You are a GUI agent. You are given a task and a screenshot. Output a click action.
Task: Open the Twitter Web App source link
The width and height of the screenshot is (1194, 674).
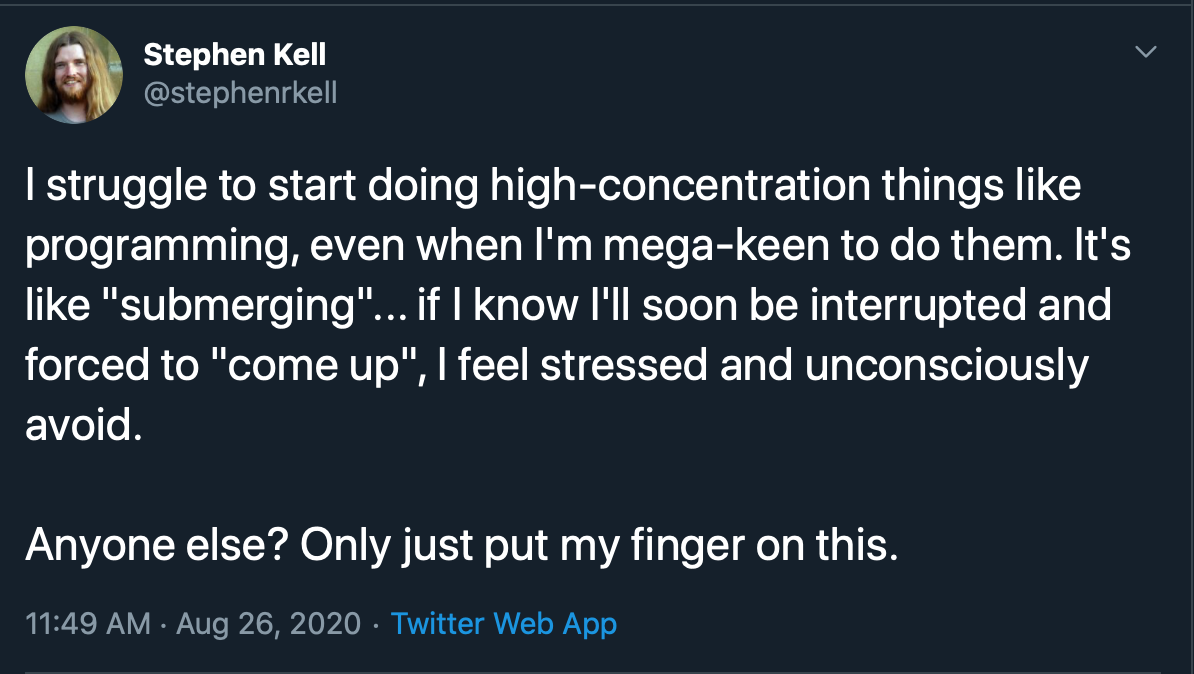tap(504, 624)
